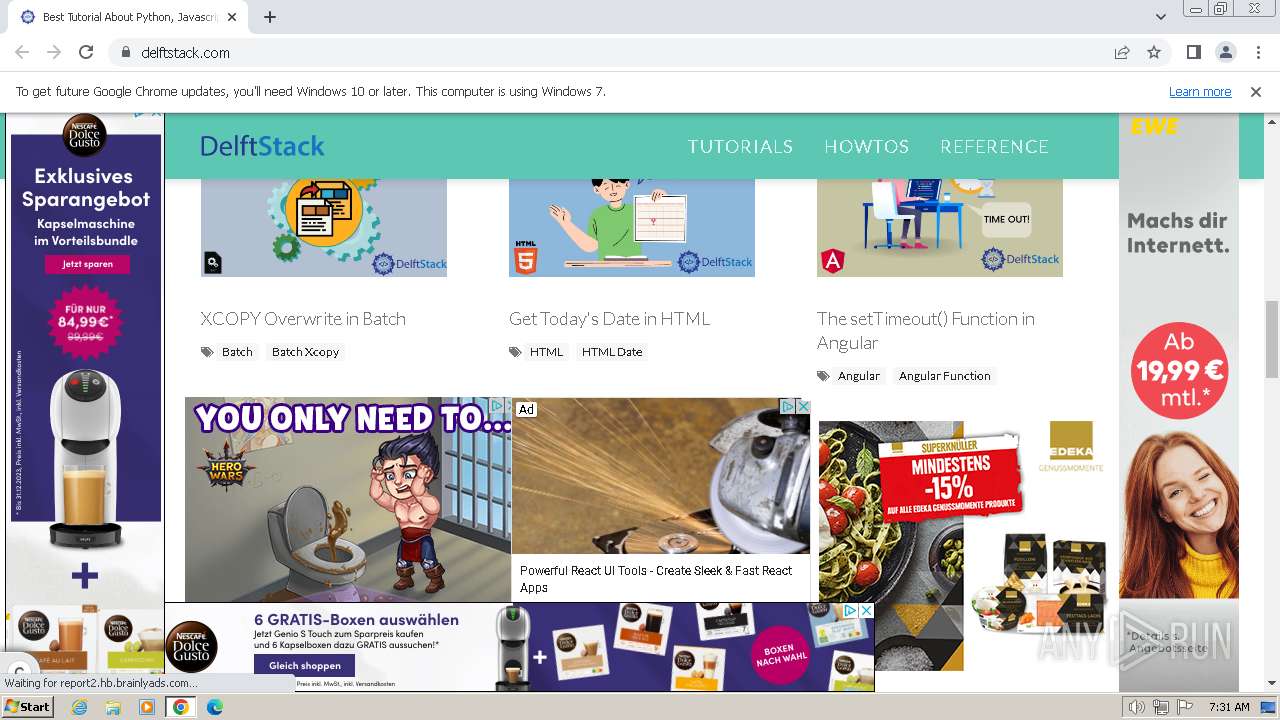This screenshot has height=720, width=1280.
Task: Click the AdChoices icon on the Dolce Gusto banner
Action: click(850, 611)
